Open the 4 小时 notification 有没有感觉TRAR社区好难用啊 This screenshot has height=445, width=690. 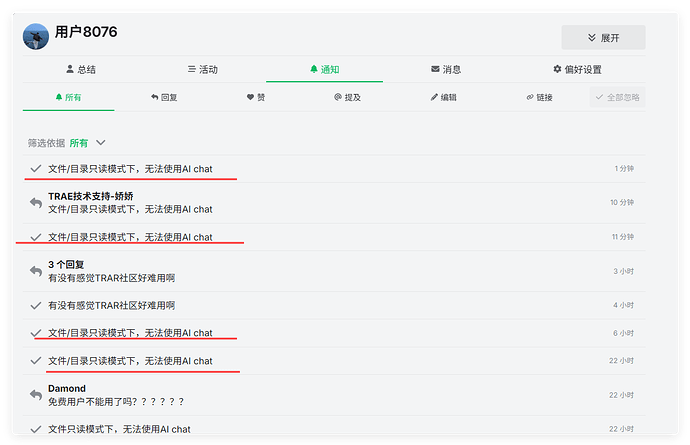pyautogui.click(x=334, y=305)
